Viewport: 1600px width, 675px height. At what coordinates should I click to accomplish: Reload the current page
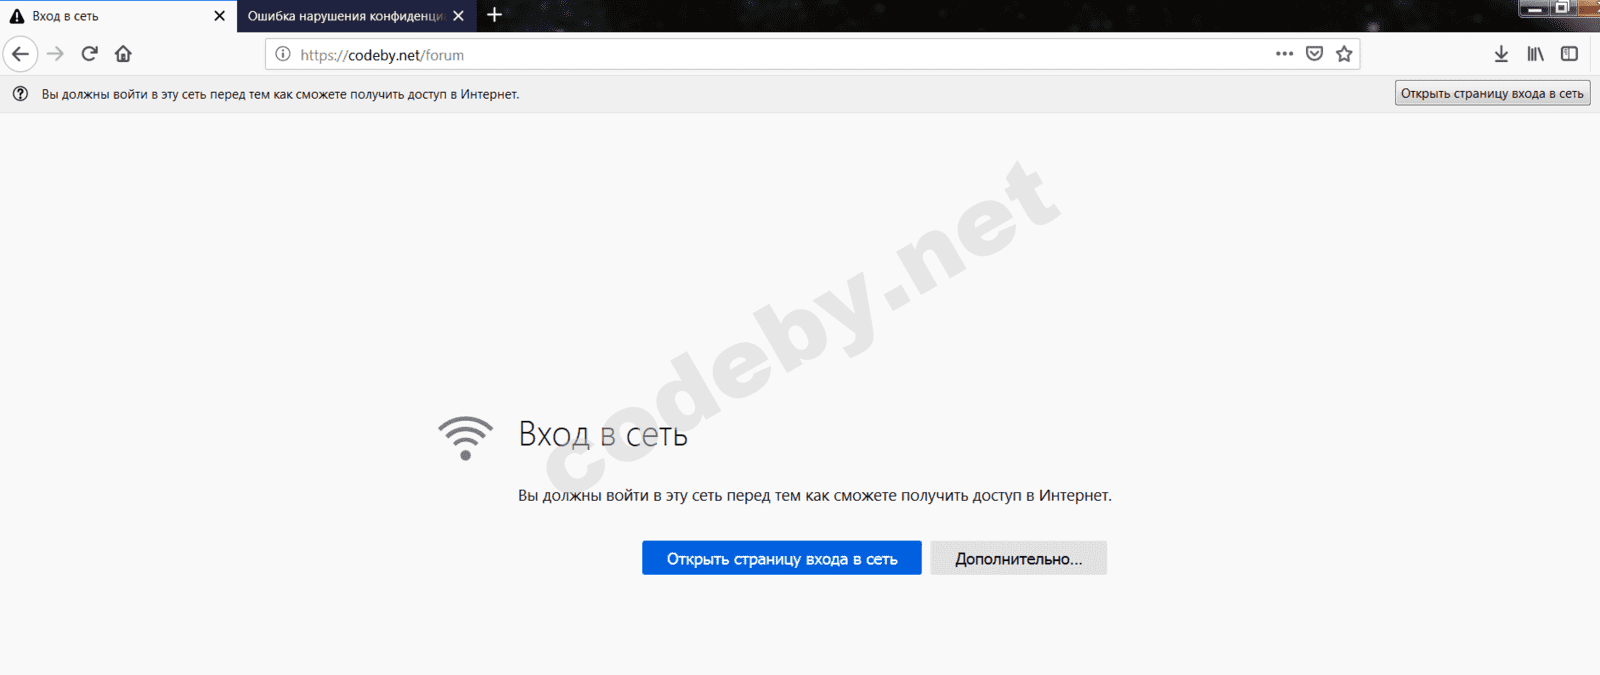(89, 54)
